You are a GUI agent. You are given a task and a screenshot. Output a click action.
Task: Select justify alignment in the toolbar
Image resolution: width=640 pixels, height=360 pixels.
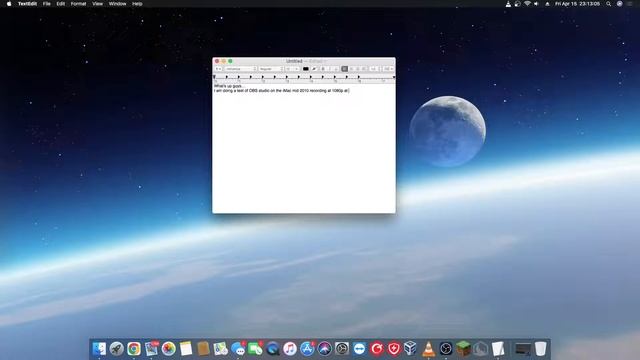click(x=364, y=69)
